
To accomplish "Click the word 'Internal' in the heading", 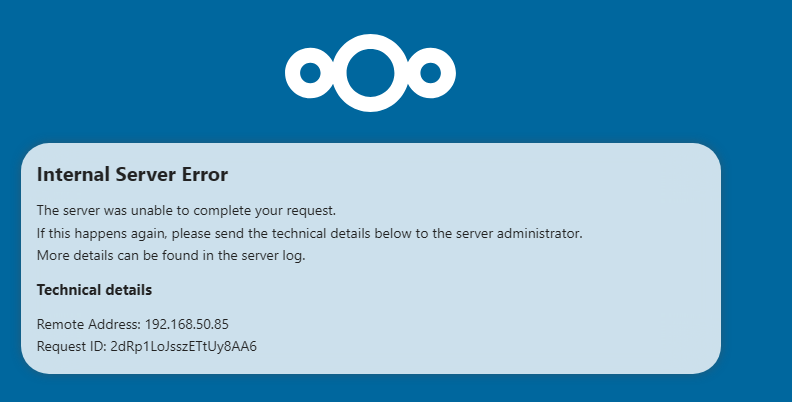I will click(x=73, y=175).
